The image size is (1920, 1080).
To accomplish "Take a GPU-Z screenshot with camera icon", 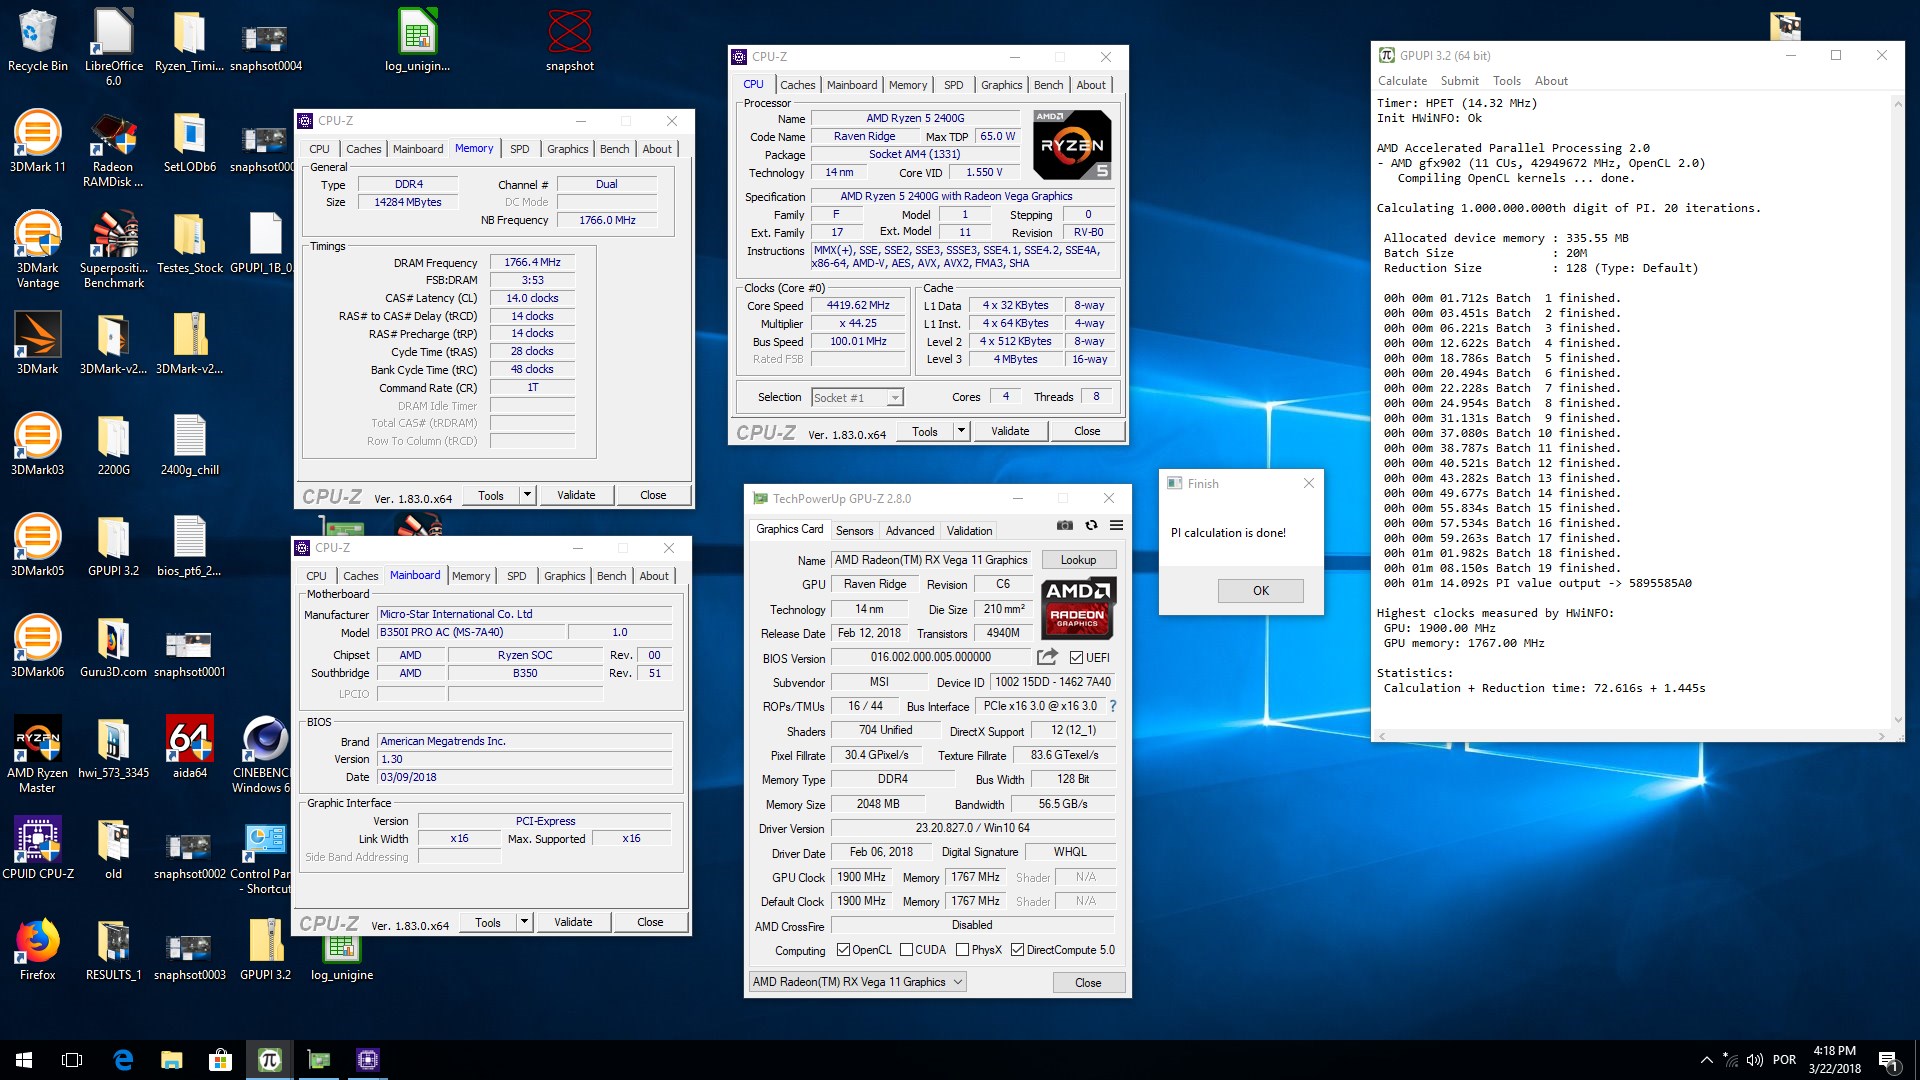I will (1065, 525).
